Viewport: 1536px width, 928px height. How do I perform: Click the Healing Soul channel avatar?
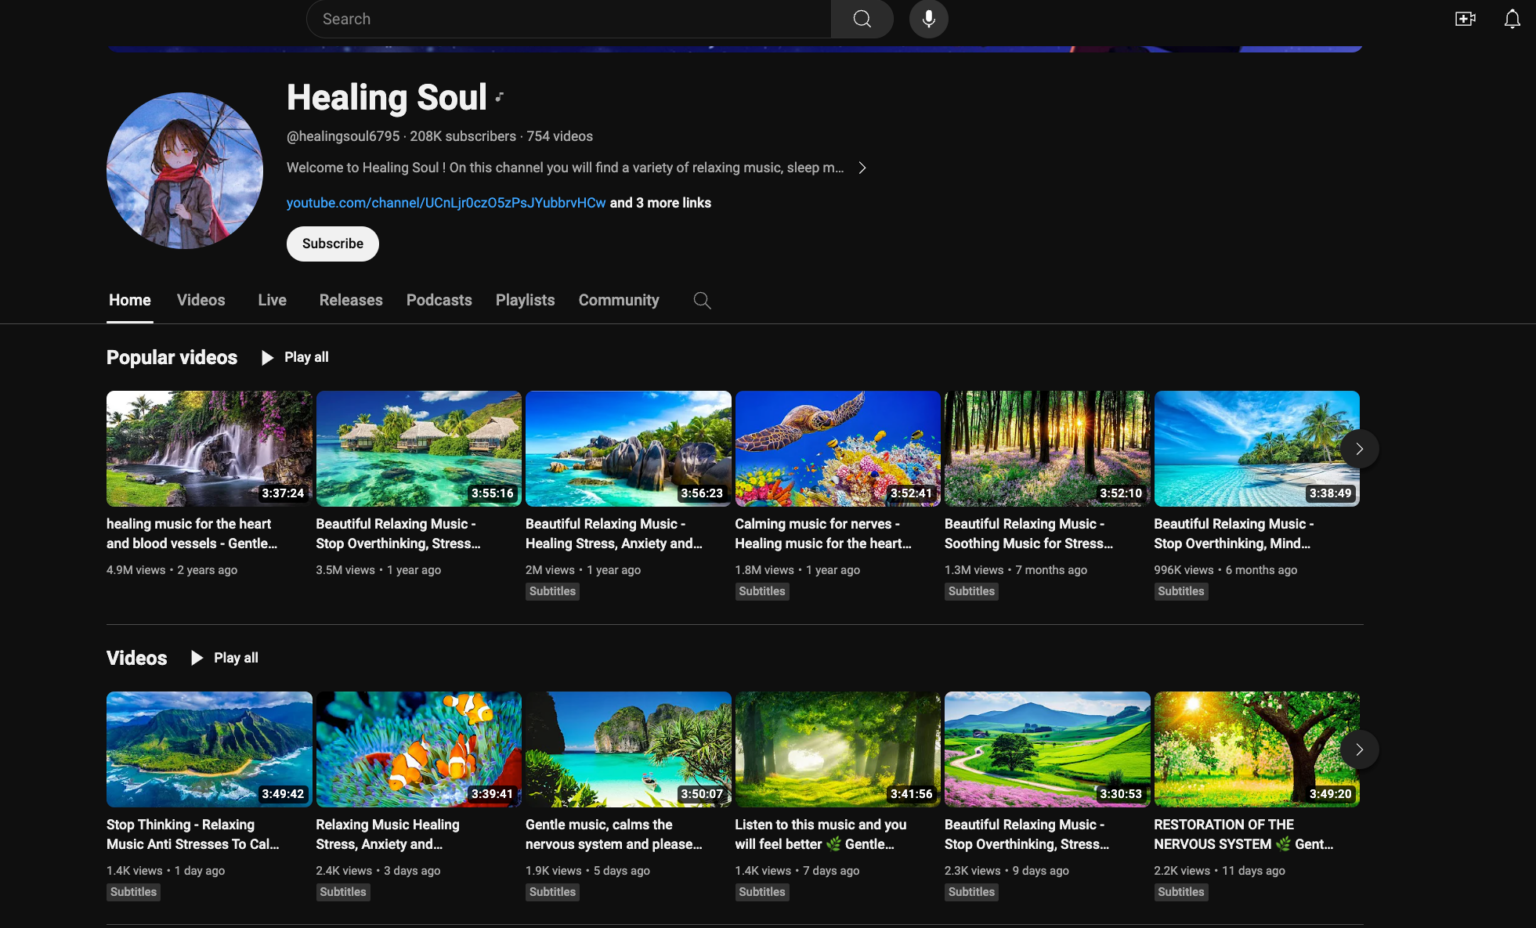pyautogui.click(x=185, y=171)
